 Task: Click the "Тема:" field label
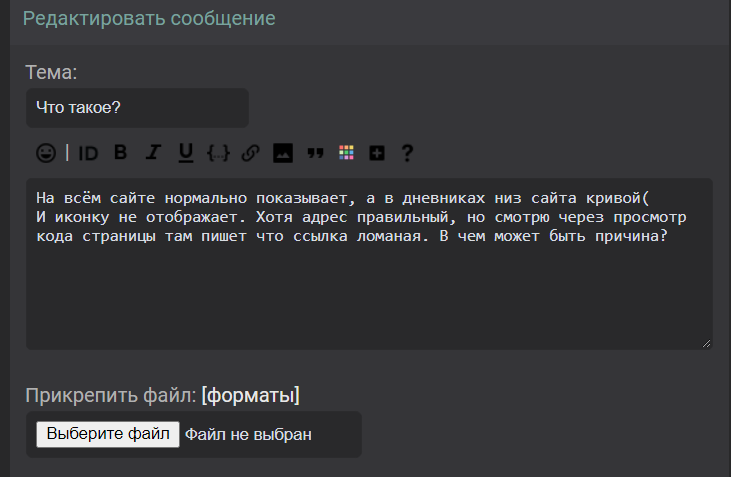point(51,73)
